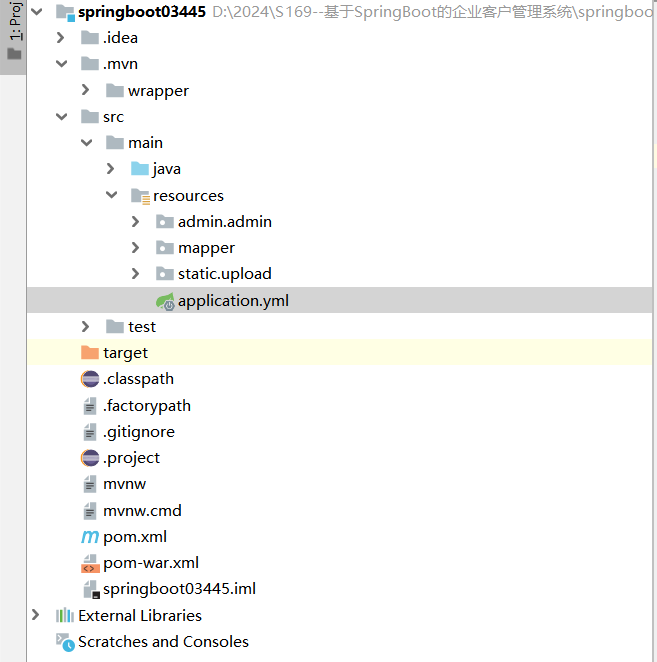Click the .classpath Eclipse icon
Screen dimensions: 657x662
click(90, 379)
